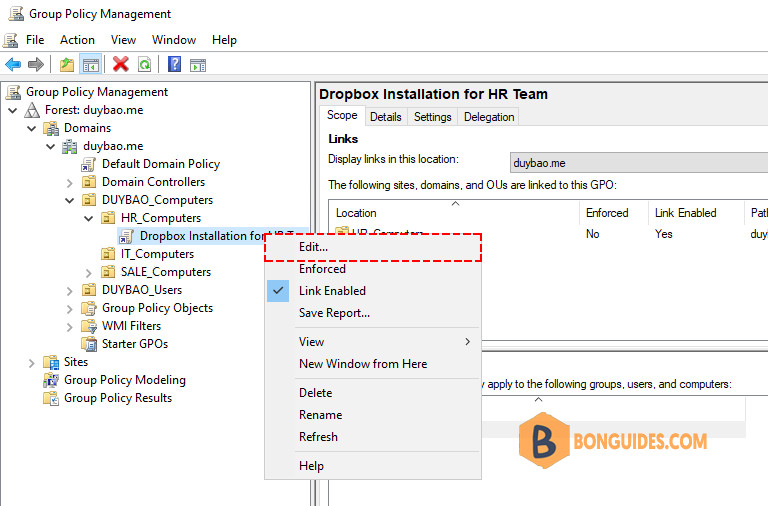
Task: Click the duybao.me domain icon
Action: point(70,146)
